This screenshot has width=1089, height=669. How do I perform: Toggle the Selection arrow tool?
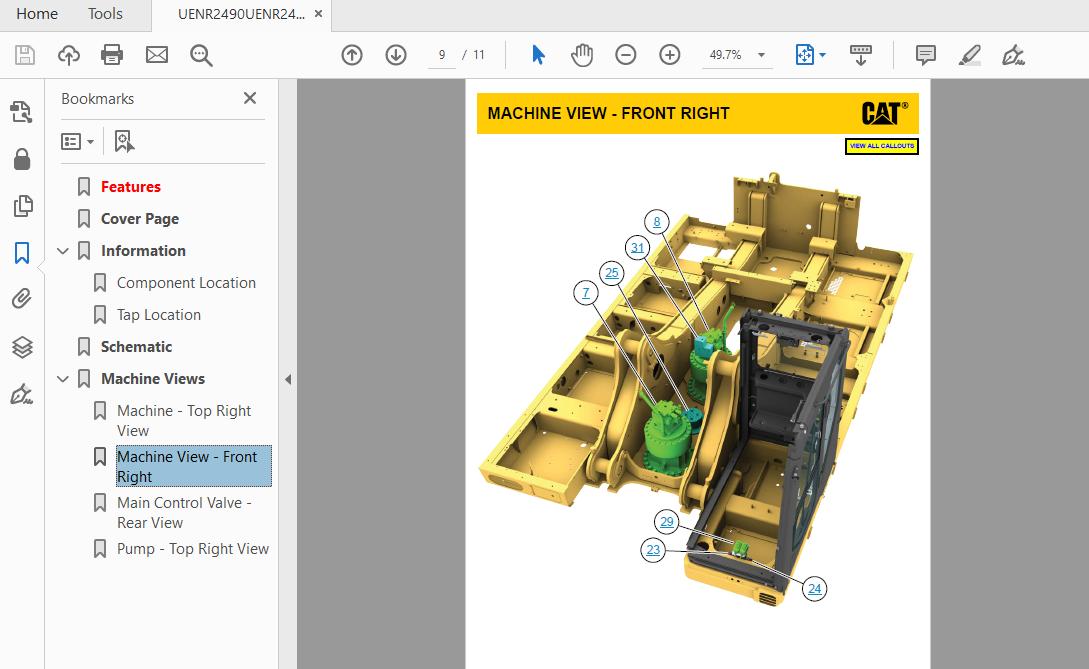pos(537,55)
